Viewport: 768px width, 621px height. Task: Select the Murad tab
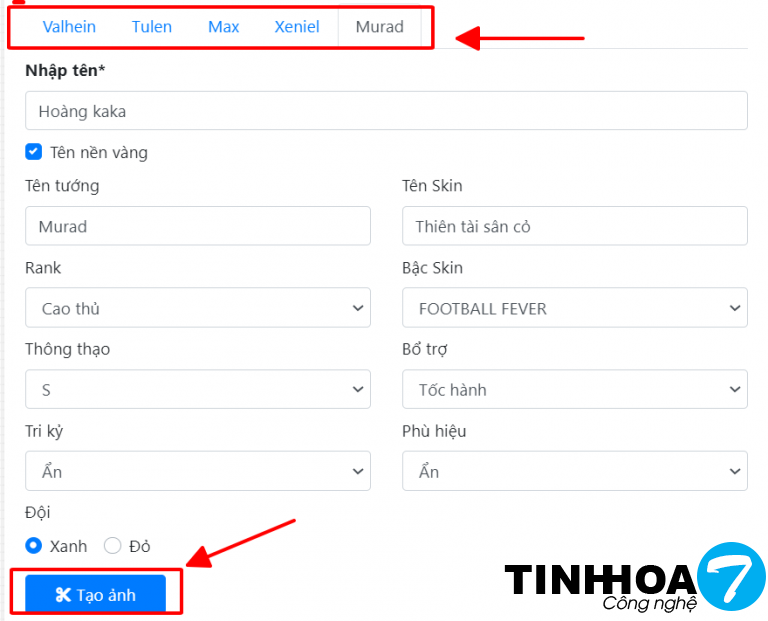(380, 27)
